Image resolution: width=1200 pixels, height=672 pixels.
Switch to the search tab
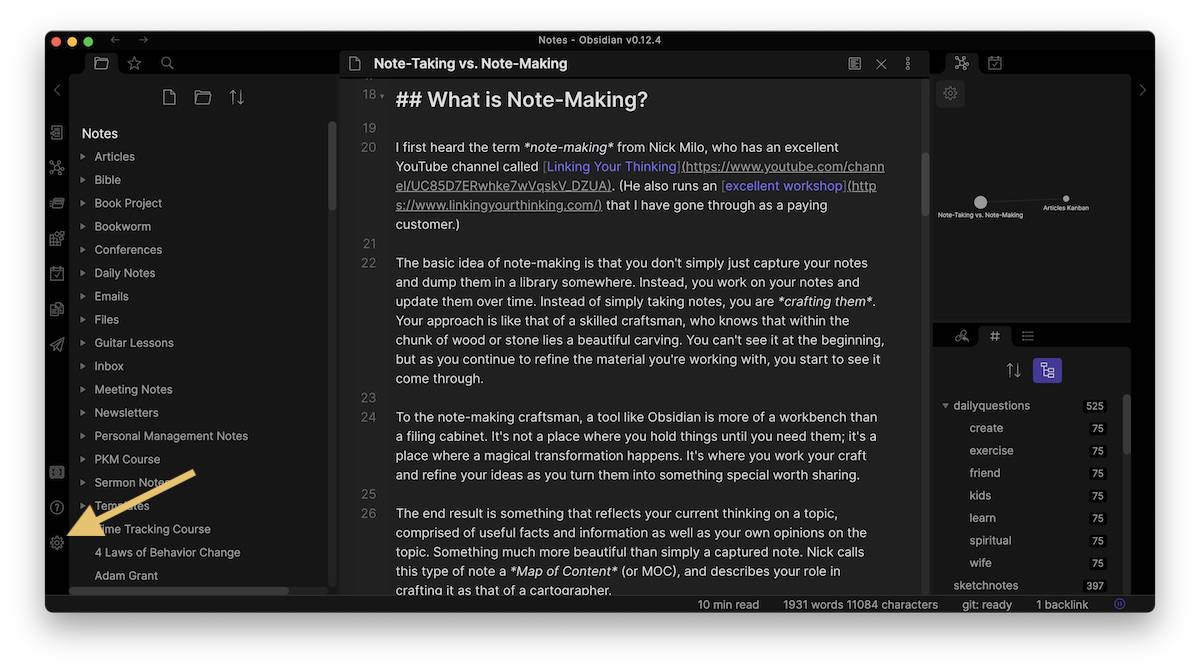click(x=167, y=63)
